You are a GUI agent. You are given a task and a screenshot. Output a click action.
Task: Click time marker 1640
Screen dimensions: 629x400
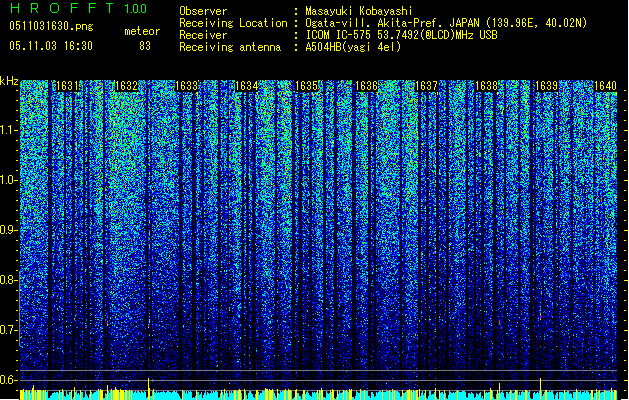click(x=605, y=86)
